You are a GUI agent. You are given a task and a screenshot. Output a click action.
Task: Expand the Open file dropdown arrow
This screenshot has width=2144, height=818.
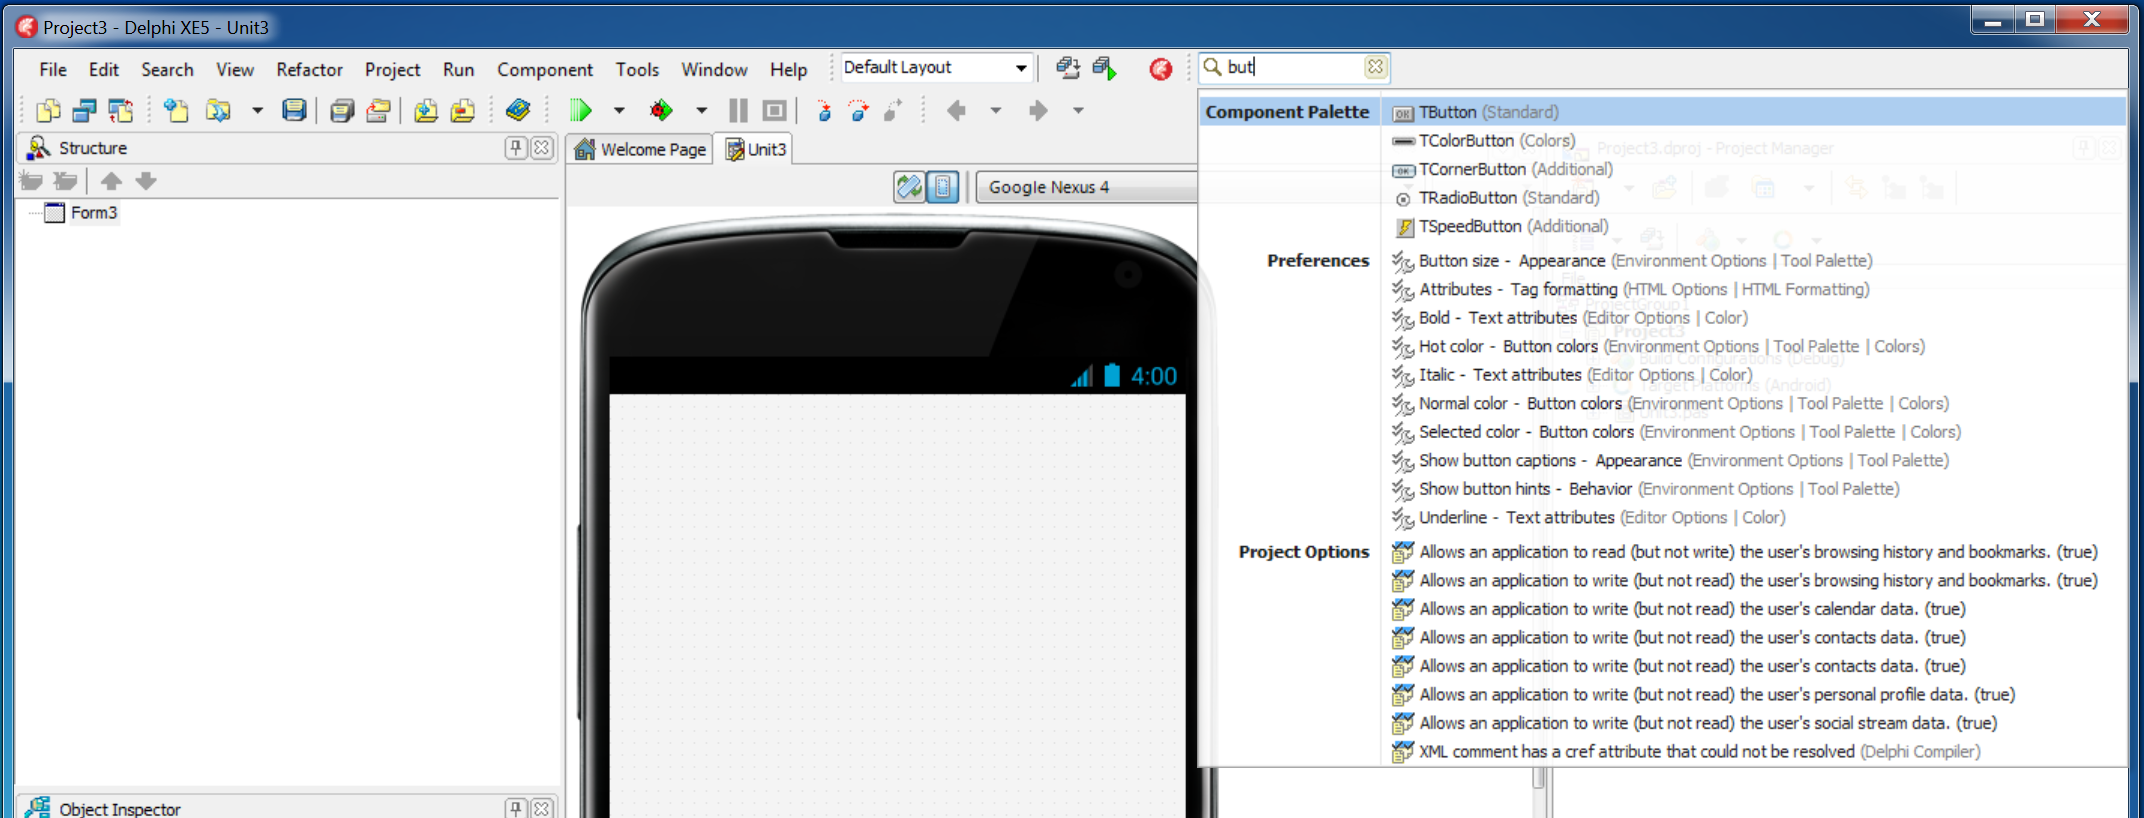coord(257,111)
